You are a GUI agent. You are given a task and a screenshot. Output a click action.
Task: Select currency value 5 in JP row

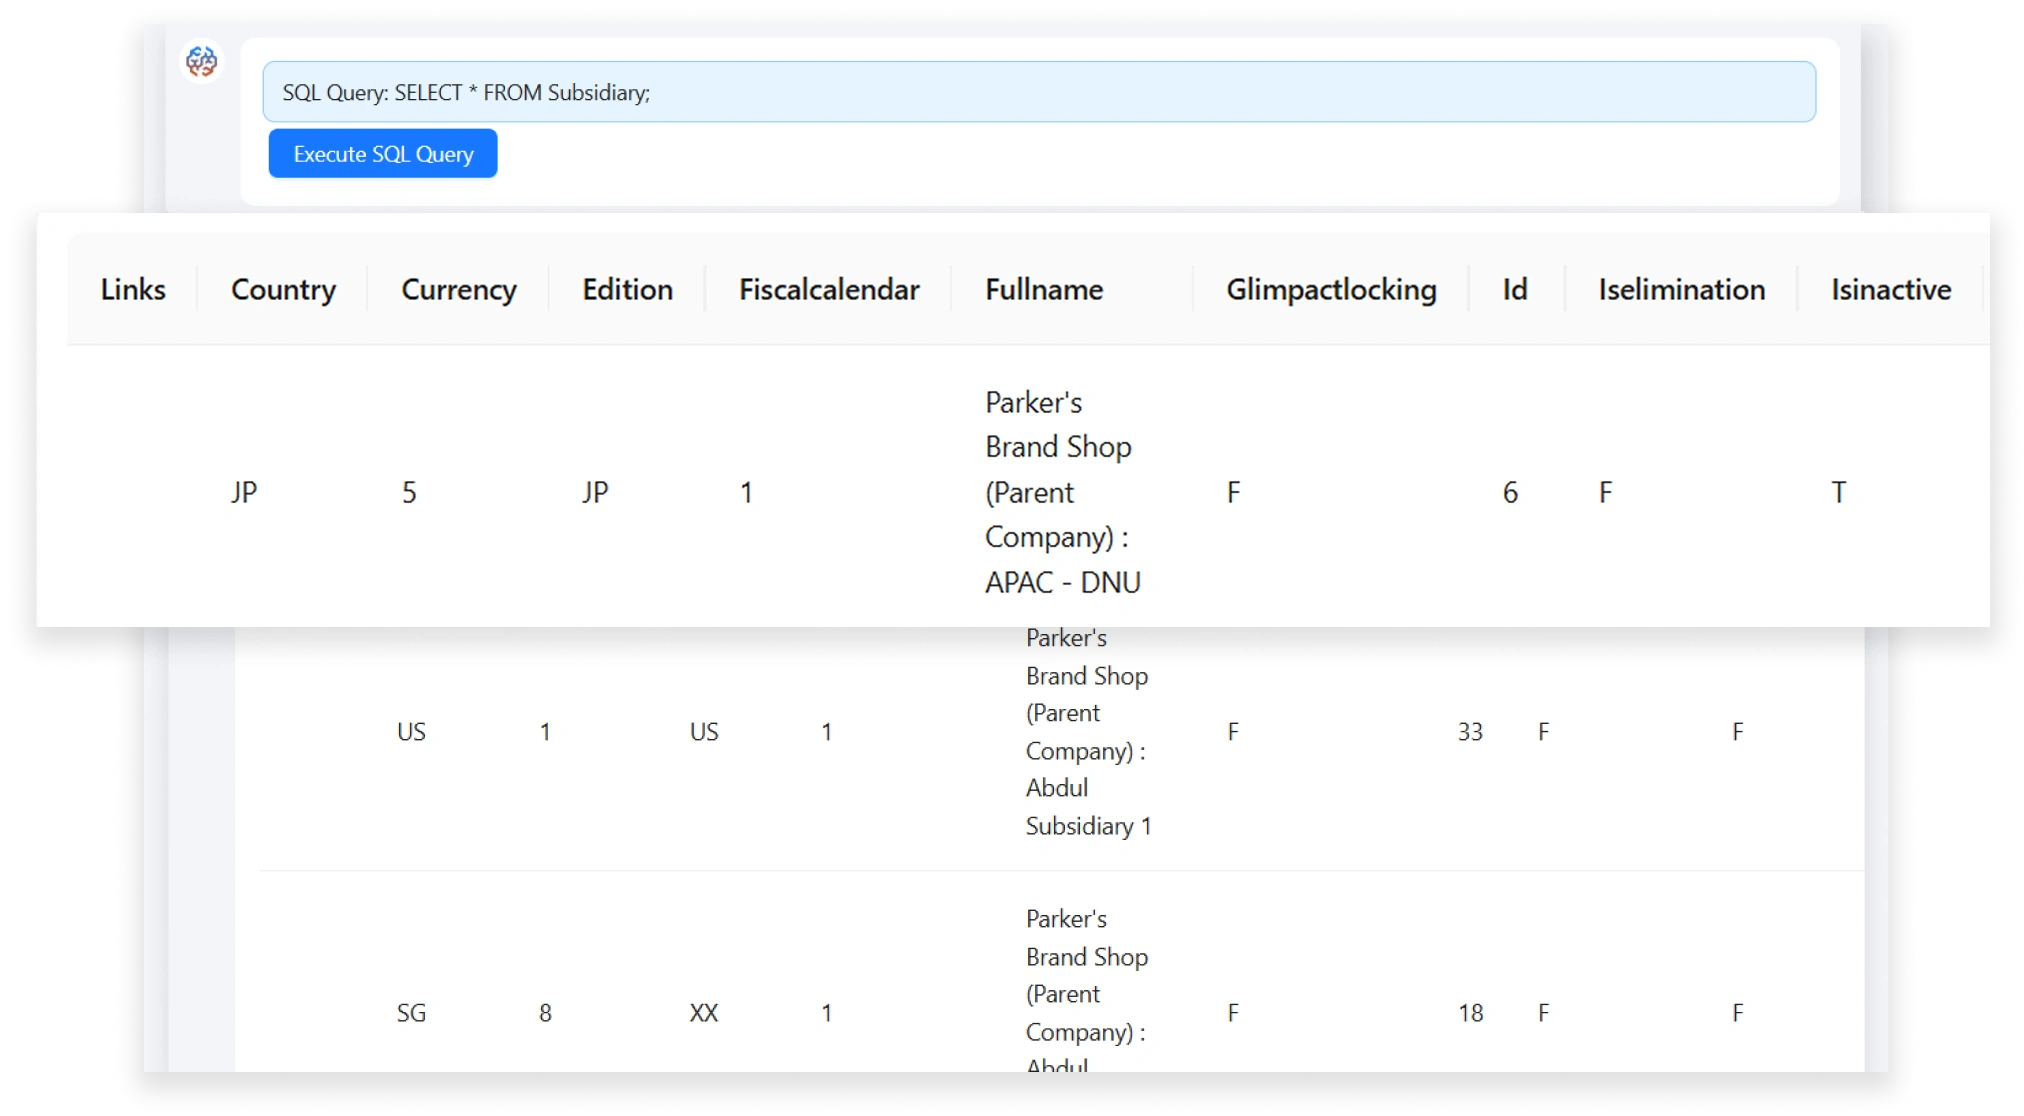coord(409,492)
